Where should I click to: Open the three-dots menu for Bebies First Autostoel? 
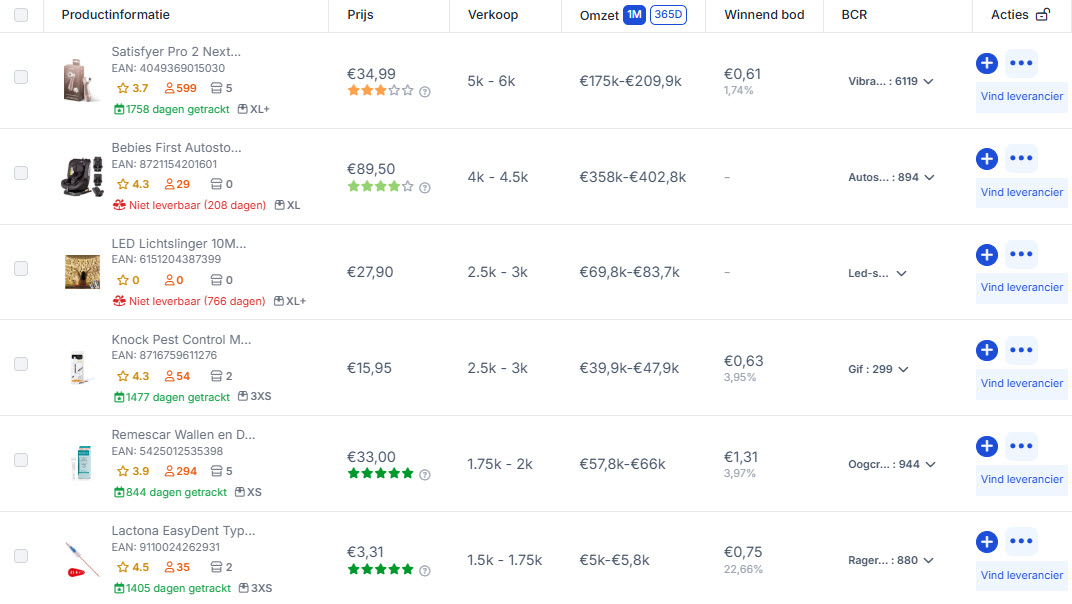click(1021, 159)
